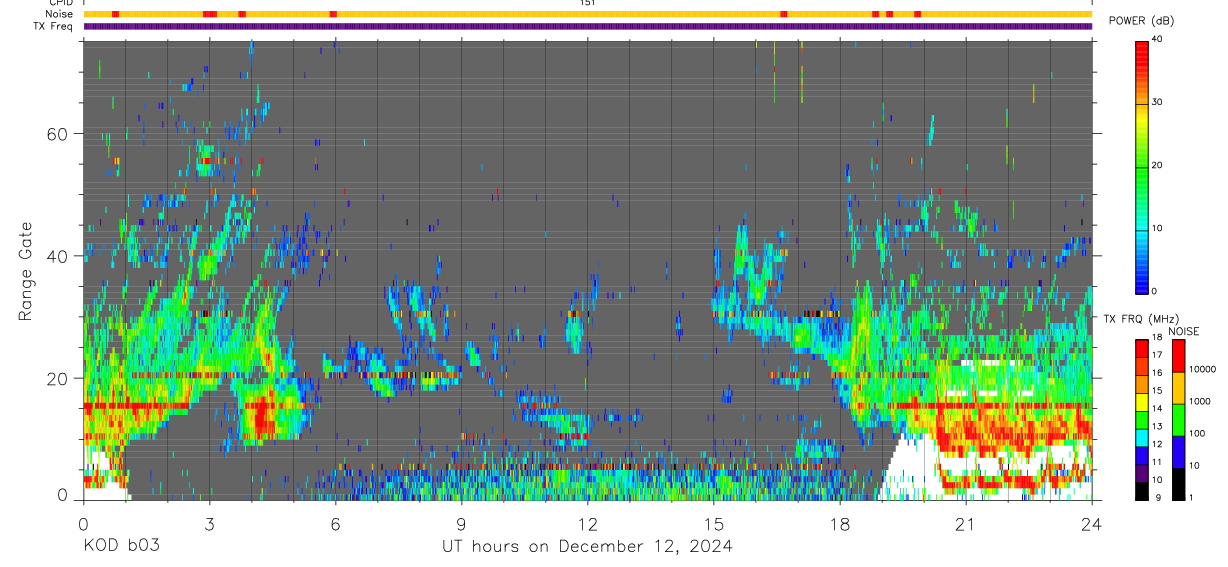
Task: Click the 'KOD b03' radar beam label
Action: (120, 546)
